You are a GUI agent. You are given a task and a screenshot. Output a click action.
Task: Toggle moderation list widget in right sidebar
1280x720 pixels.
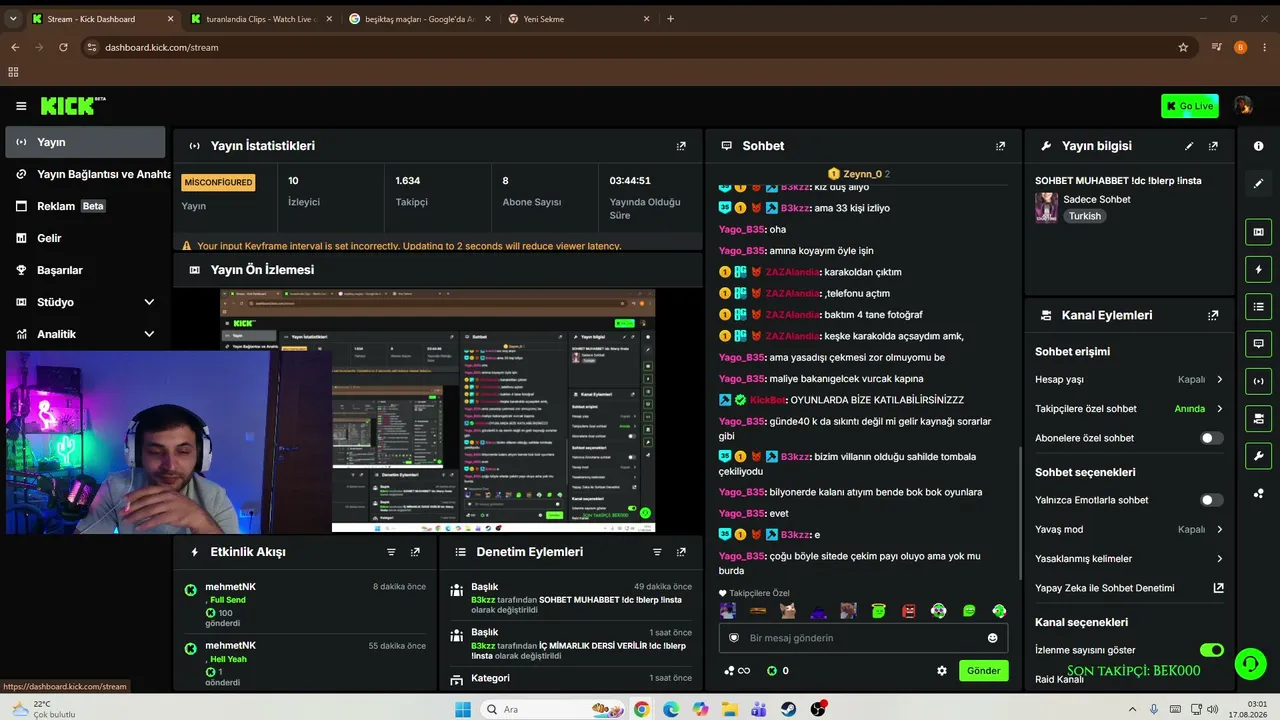coord(1258,306)
